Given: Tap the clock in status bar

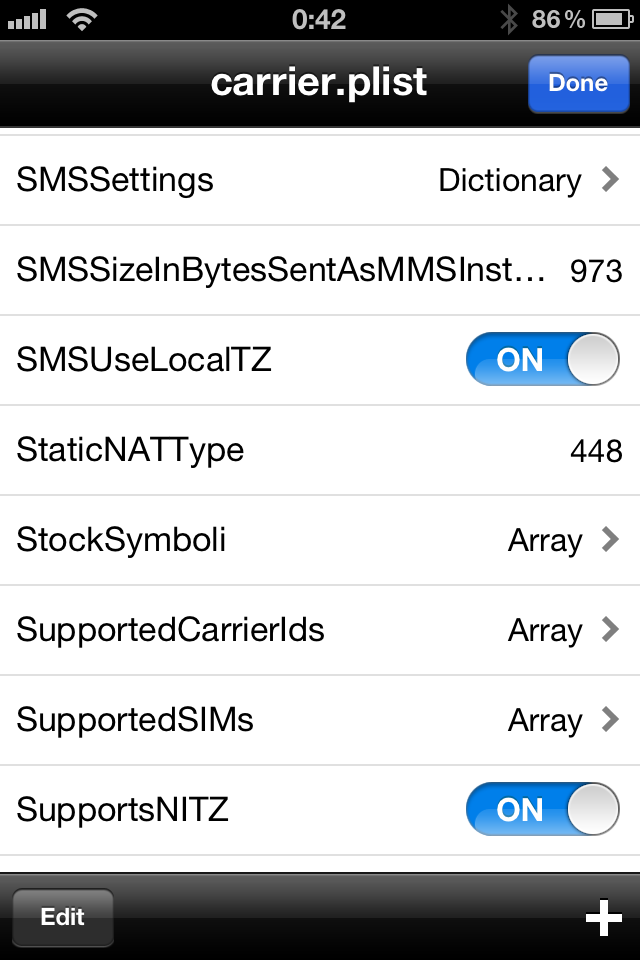Looking at the screenshot, I should (318, 20).
